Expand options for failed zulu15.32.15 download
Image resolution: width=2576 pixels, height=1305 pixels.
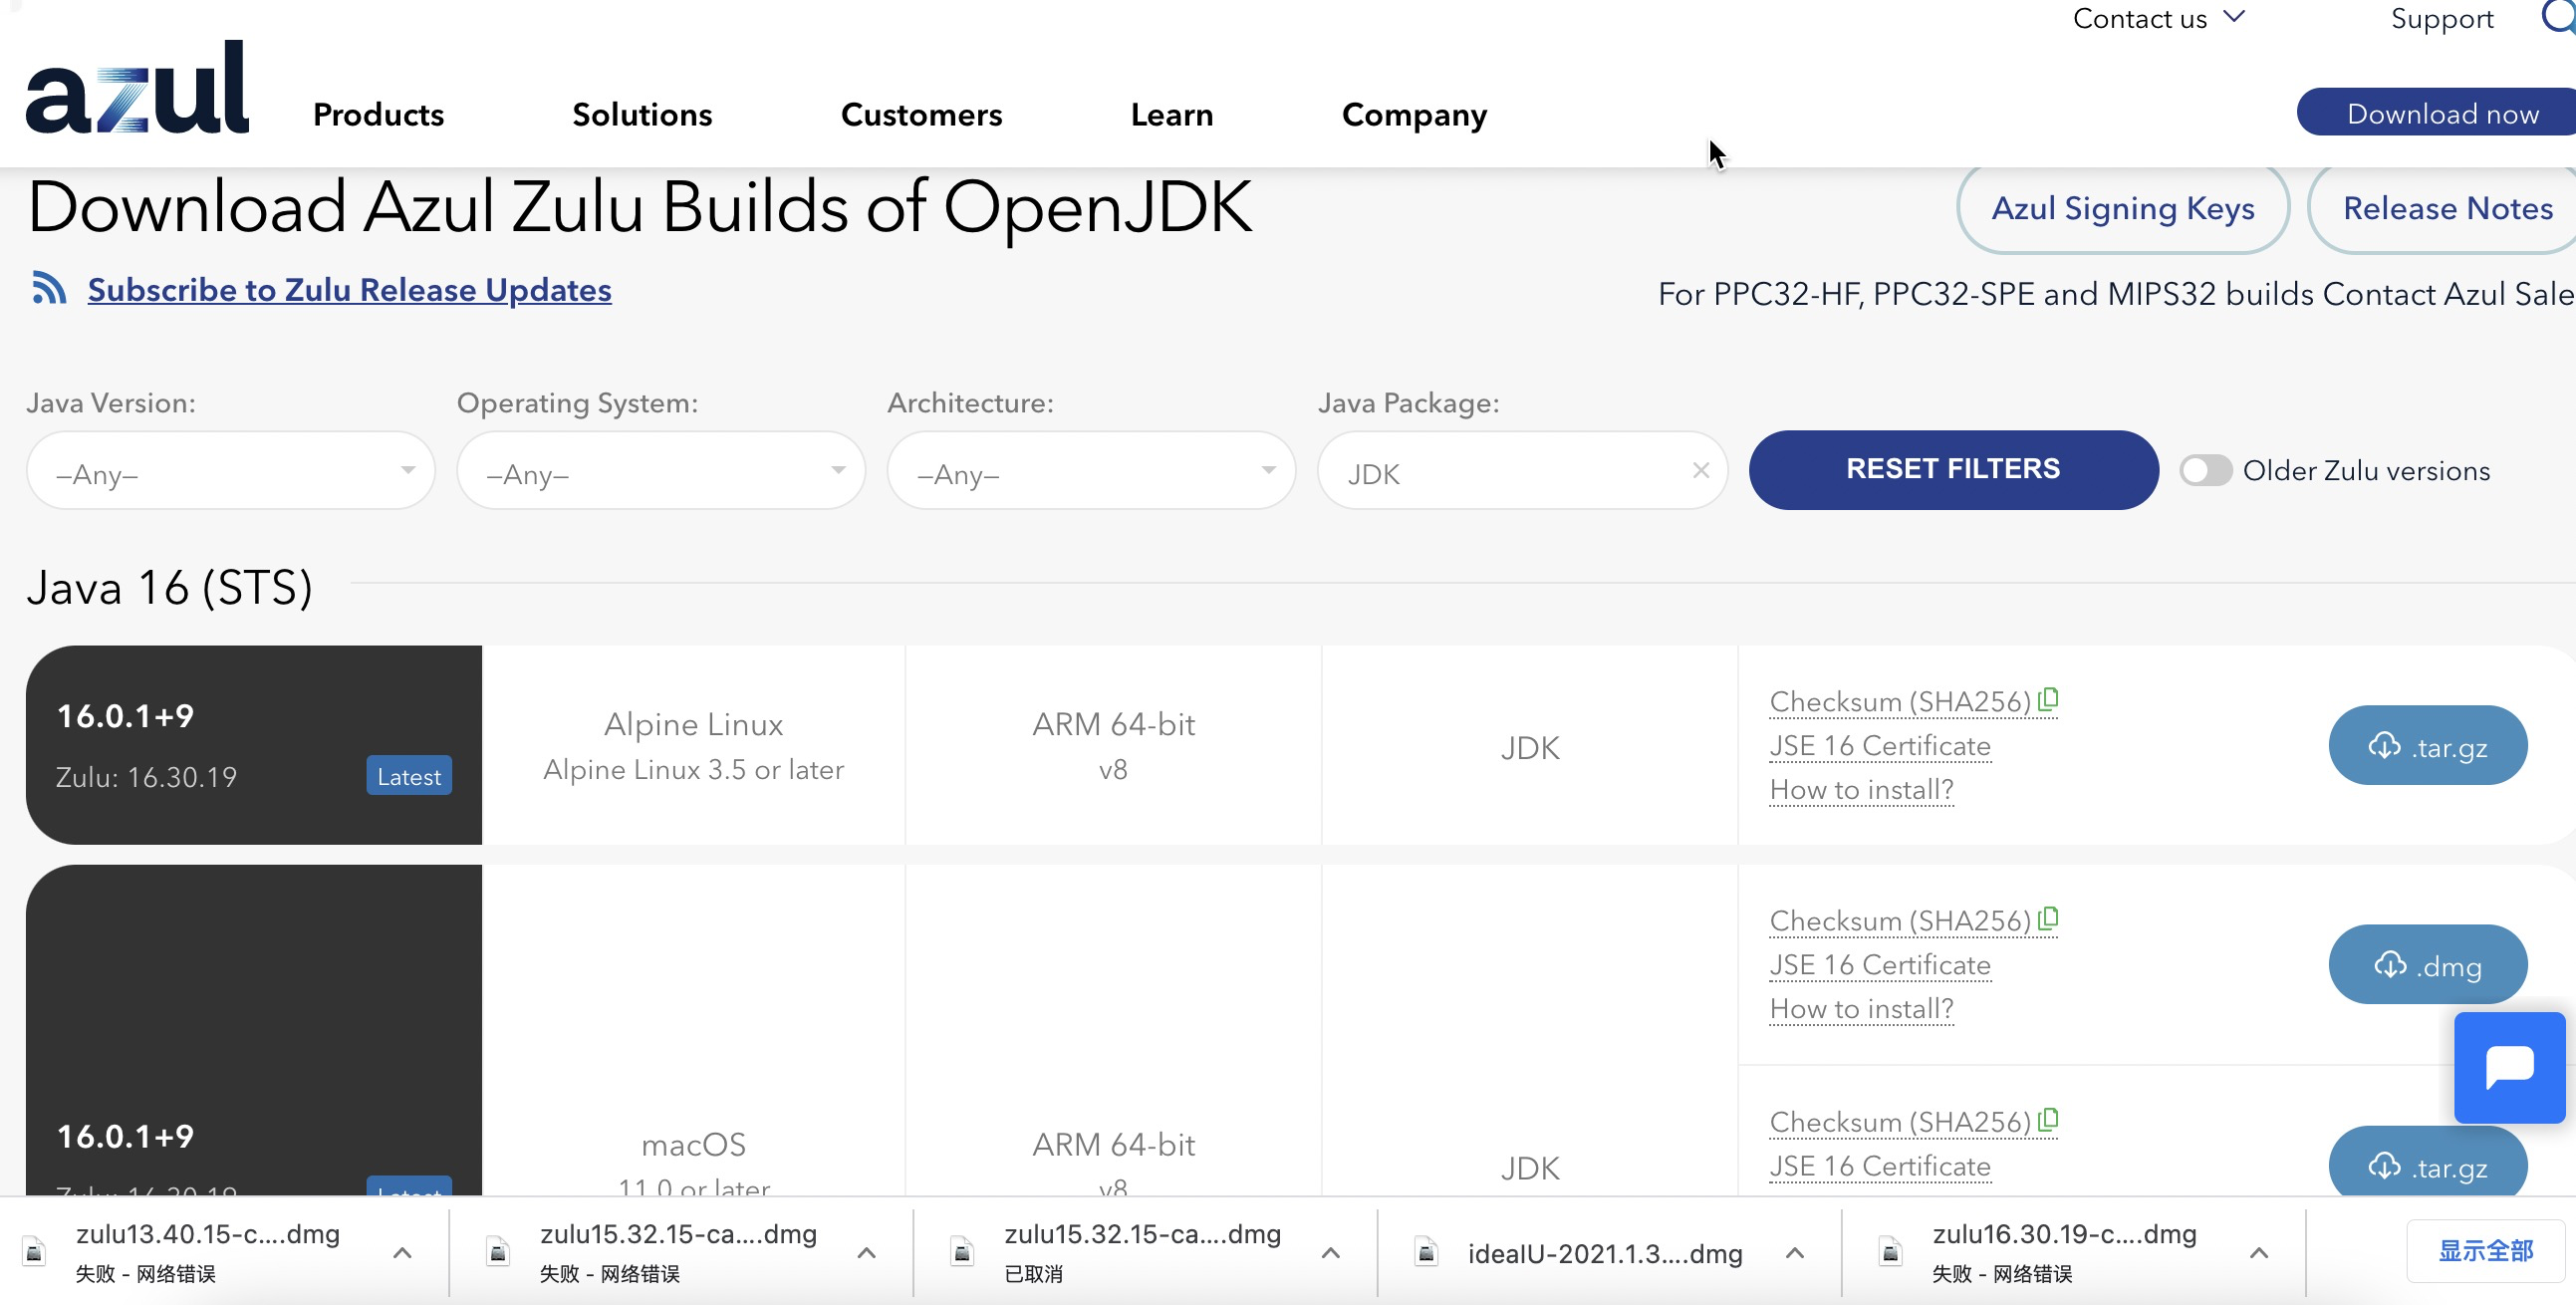coord(867,1252)
